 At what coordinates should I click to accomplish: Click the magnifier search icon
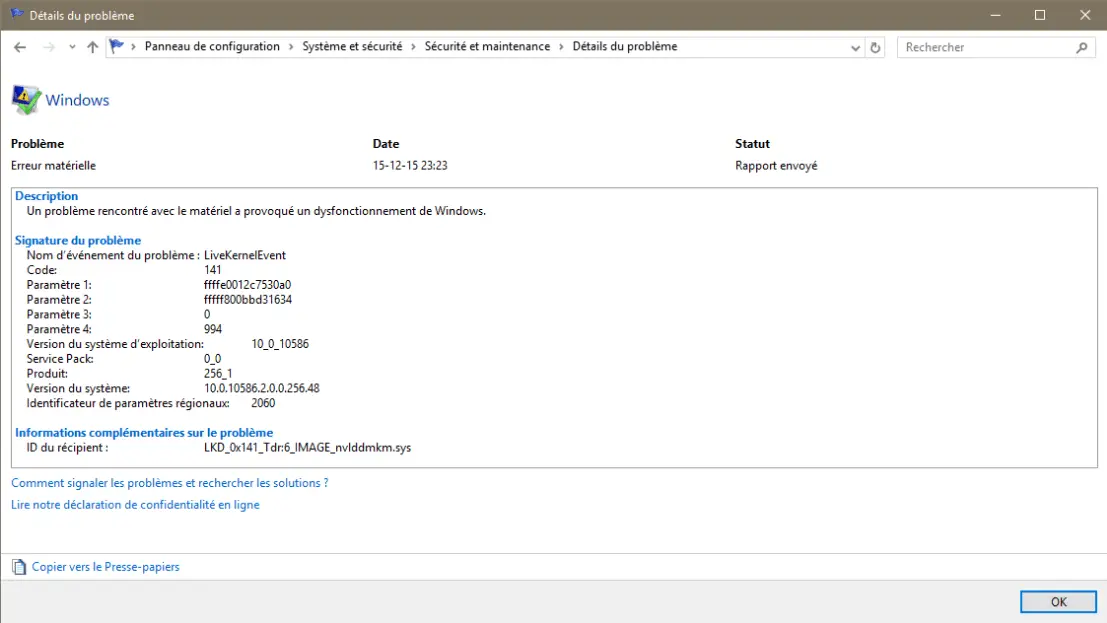pyautogui.click(x=1082, y=48)
